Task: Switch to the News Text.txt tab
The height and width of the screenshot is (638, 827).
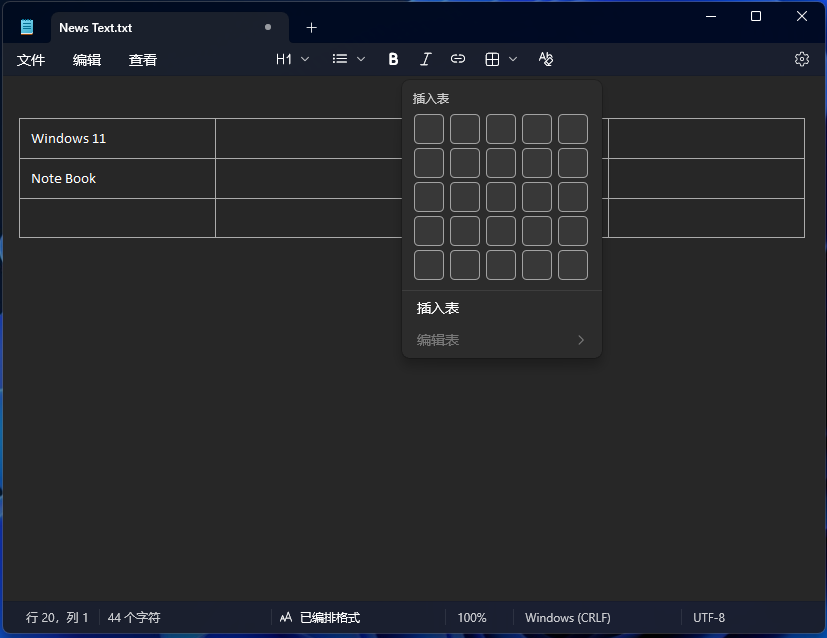Action: coord(150,27)
